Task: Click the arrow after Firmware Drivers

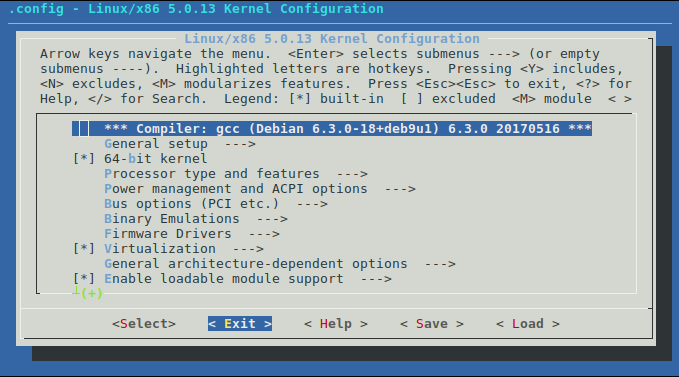Action: 264,234
